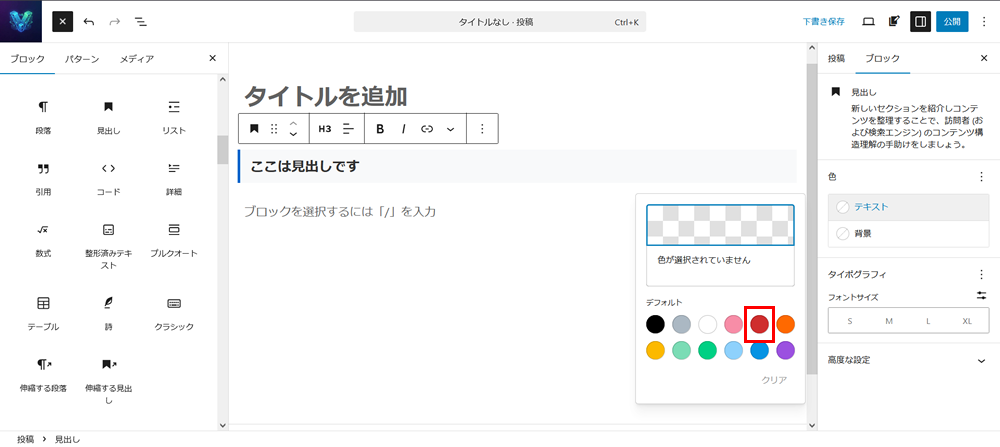Viewport: 1000px width, 447px height.
Task: Switch to the パターン tab
Action: (x=82, y=59)
